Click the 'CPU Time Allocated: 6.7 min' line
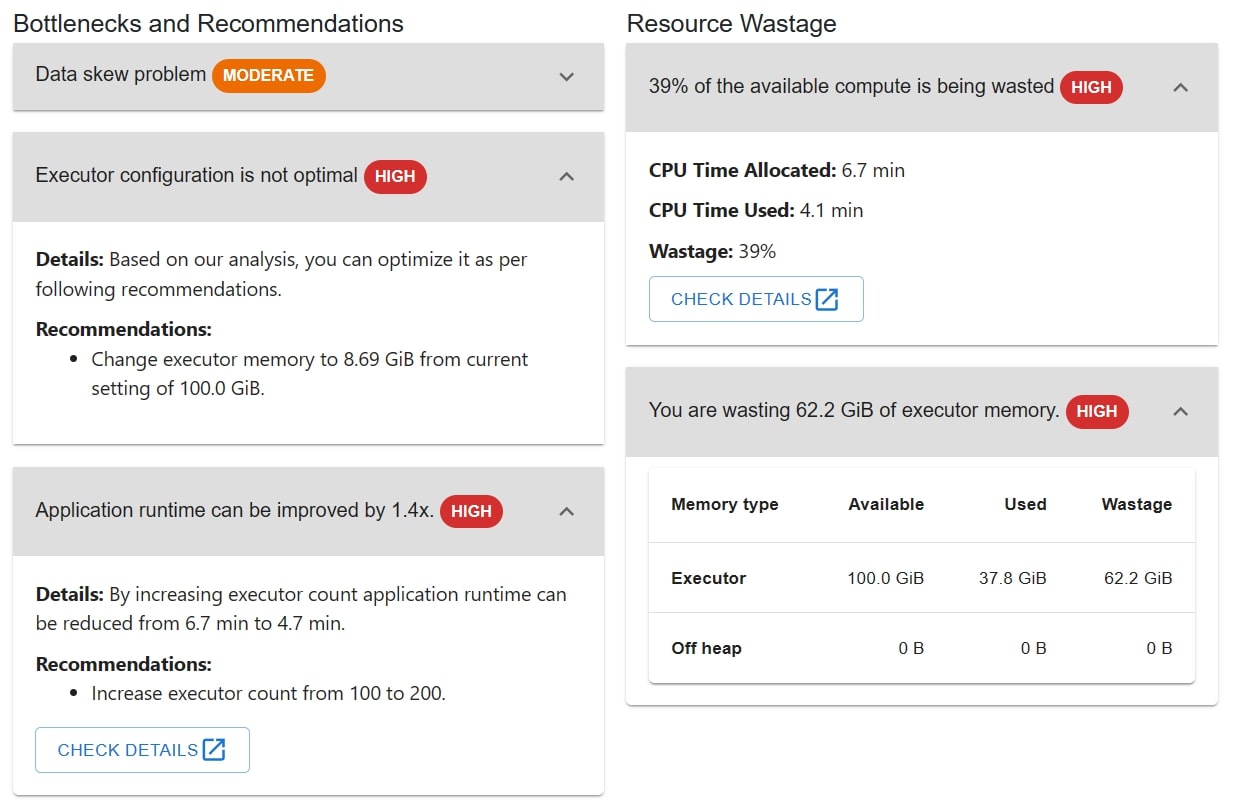The image size is (1245, 807). tap(777, 171)
